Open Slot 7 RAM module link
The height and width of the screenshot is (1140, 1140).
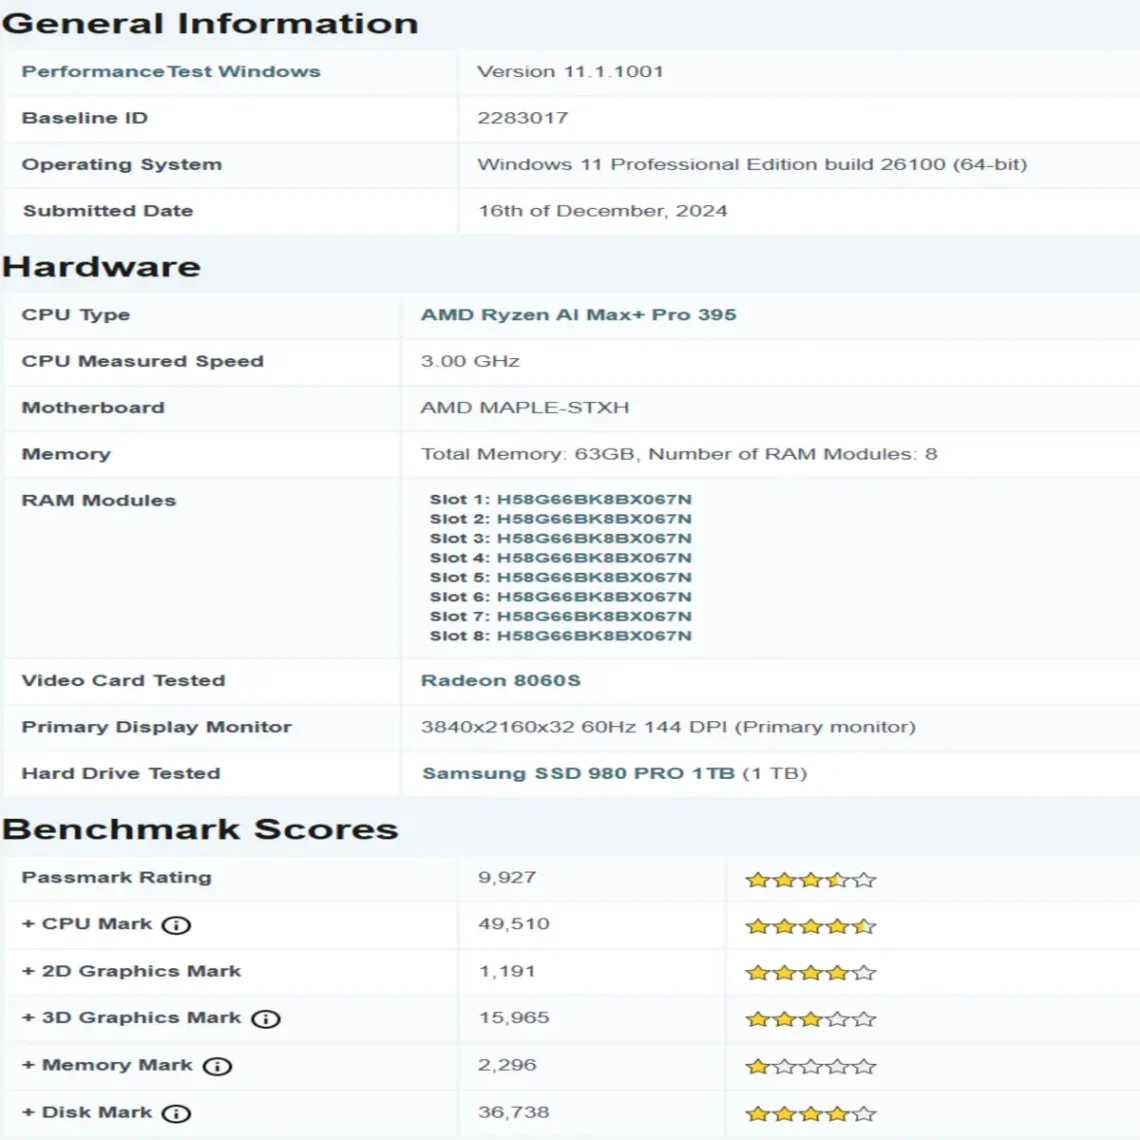594,617
